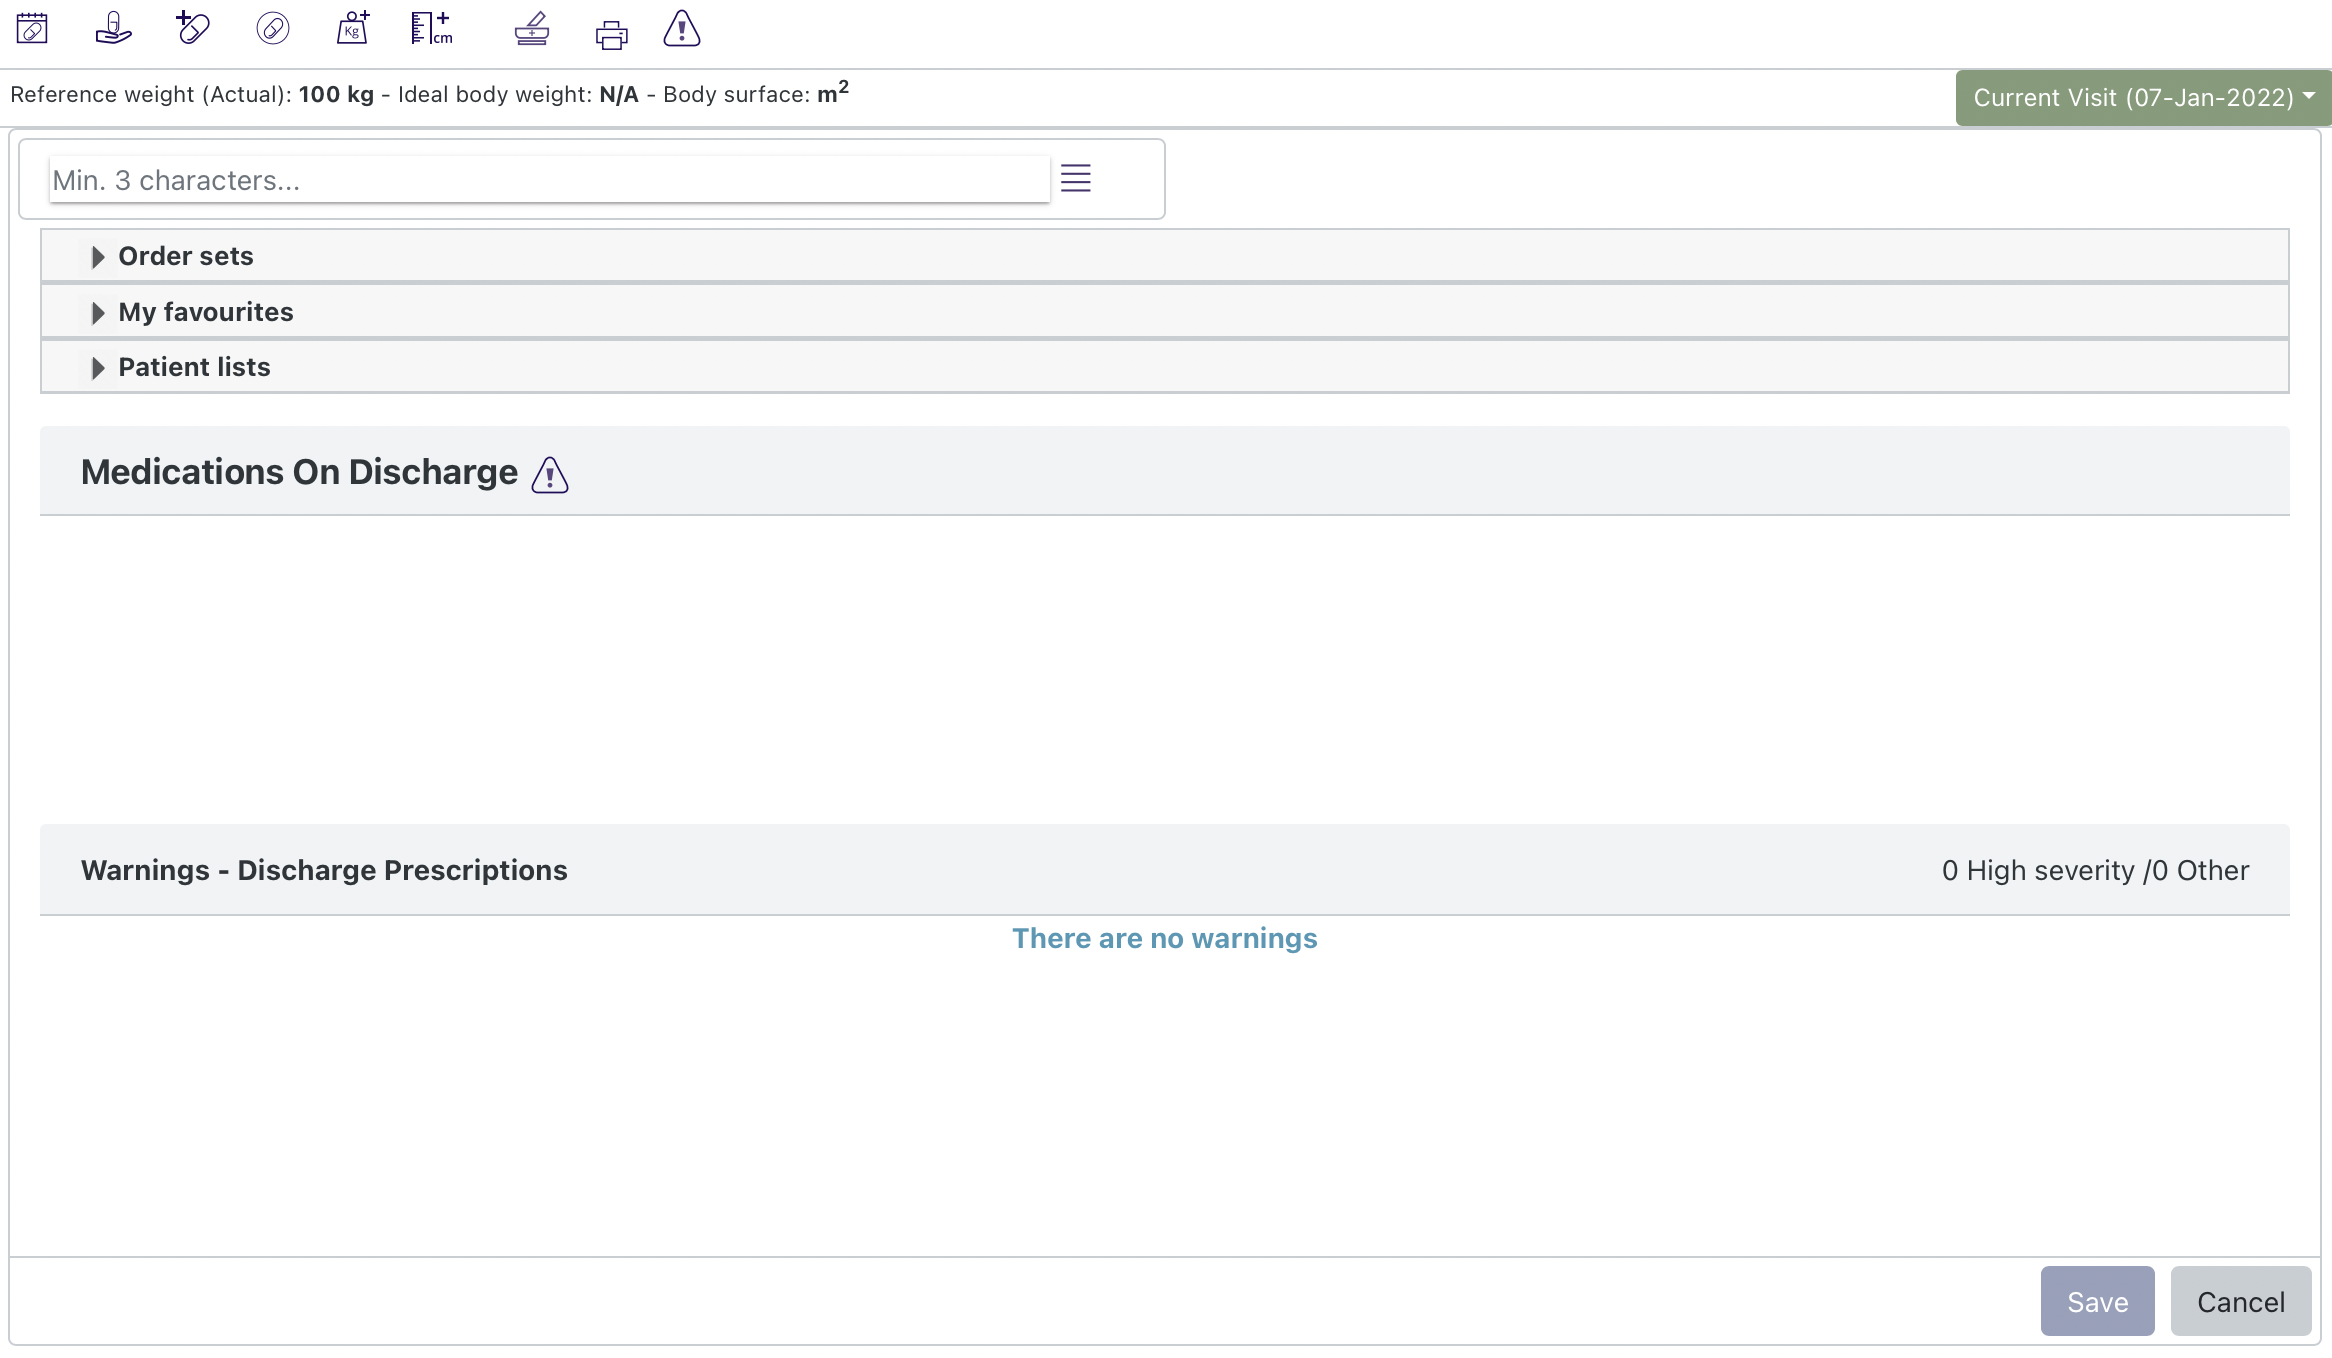Open the Current Visit date dropdown
The image size is (2332, 1358).
pyautogui.click(x=2142, y=97)
